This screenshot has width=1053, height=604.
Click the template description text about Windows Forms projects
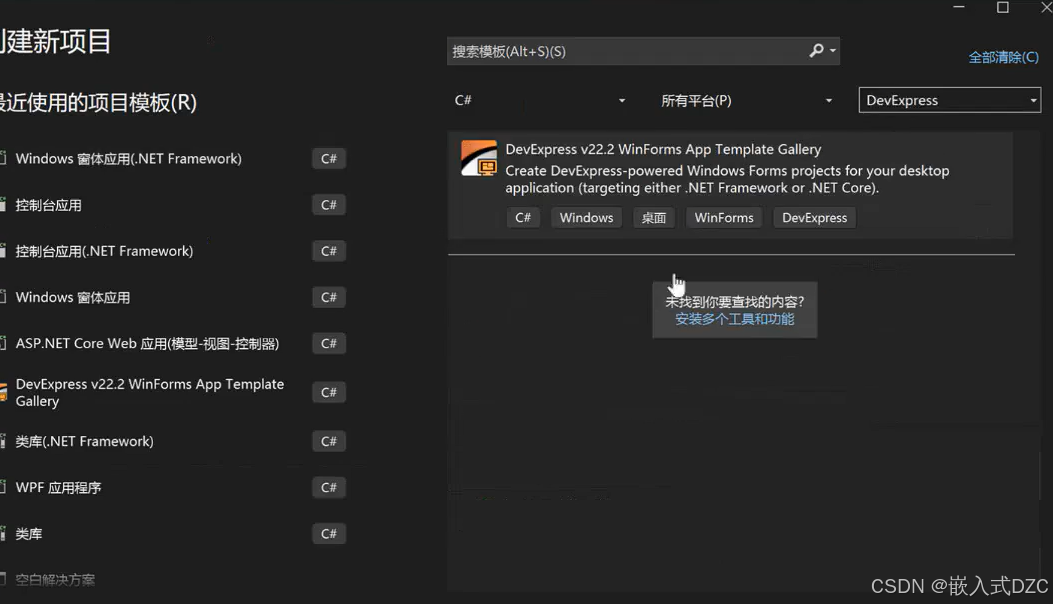(x=727, y=179)
